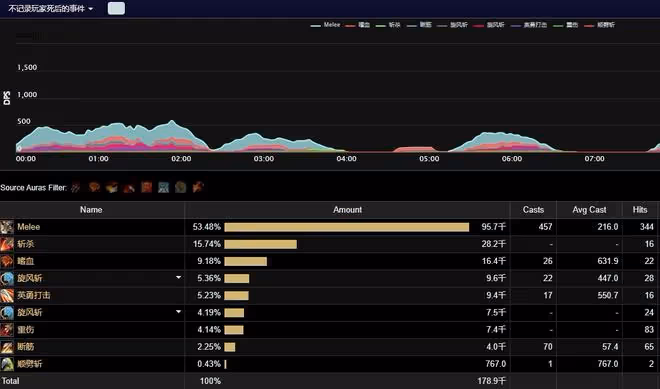Click the Total row label
Viewport: 660px width, 389px height.
[10, 381]
